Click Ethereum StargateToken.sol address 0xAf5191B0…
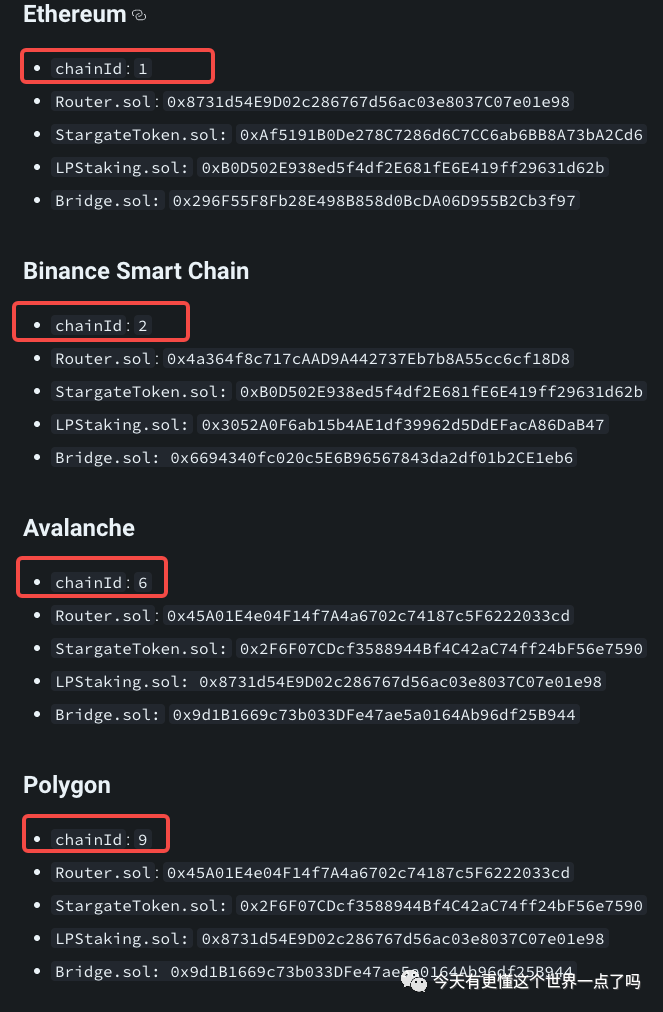This screenshot has height=1012, width=663. pyautogui.click(x=441, y=134)
